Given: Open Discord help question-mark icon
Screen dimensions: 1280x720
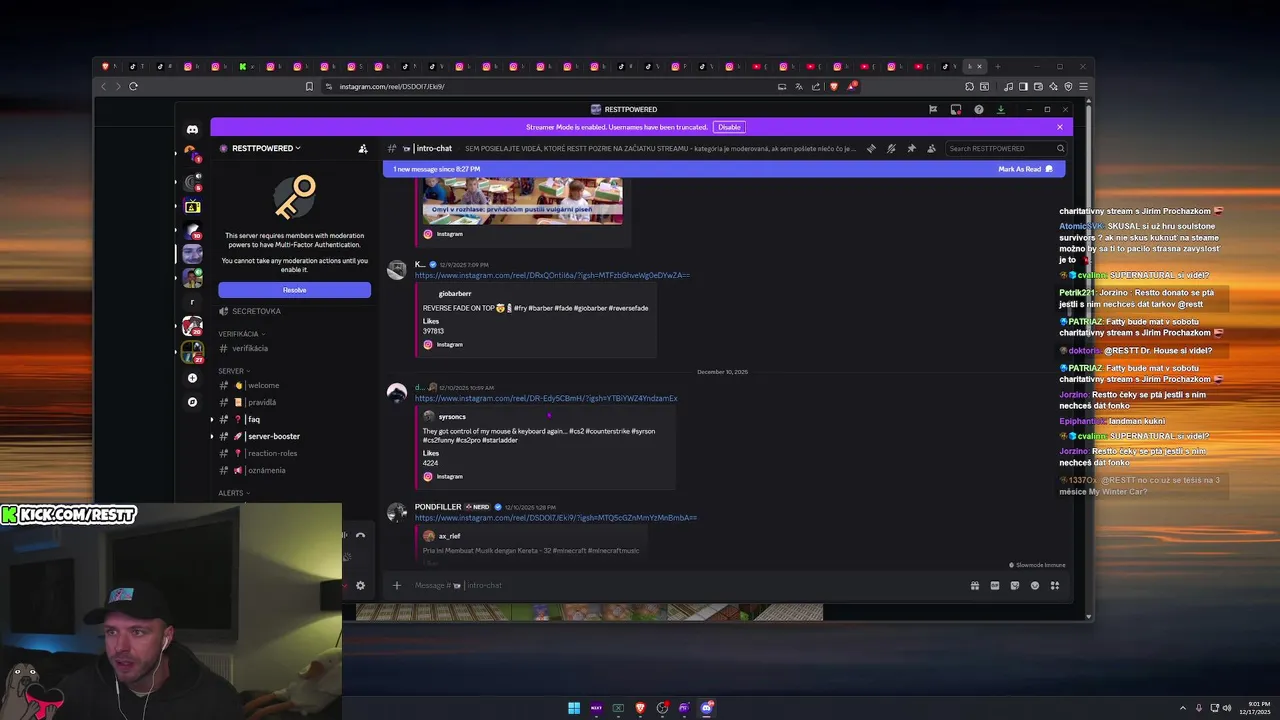Looking at the screenshot, I should [979, 109].
